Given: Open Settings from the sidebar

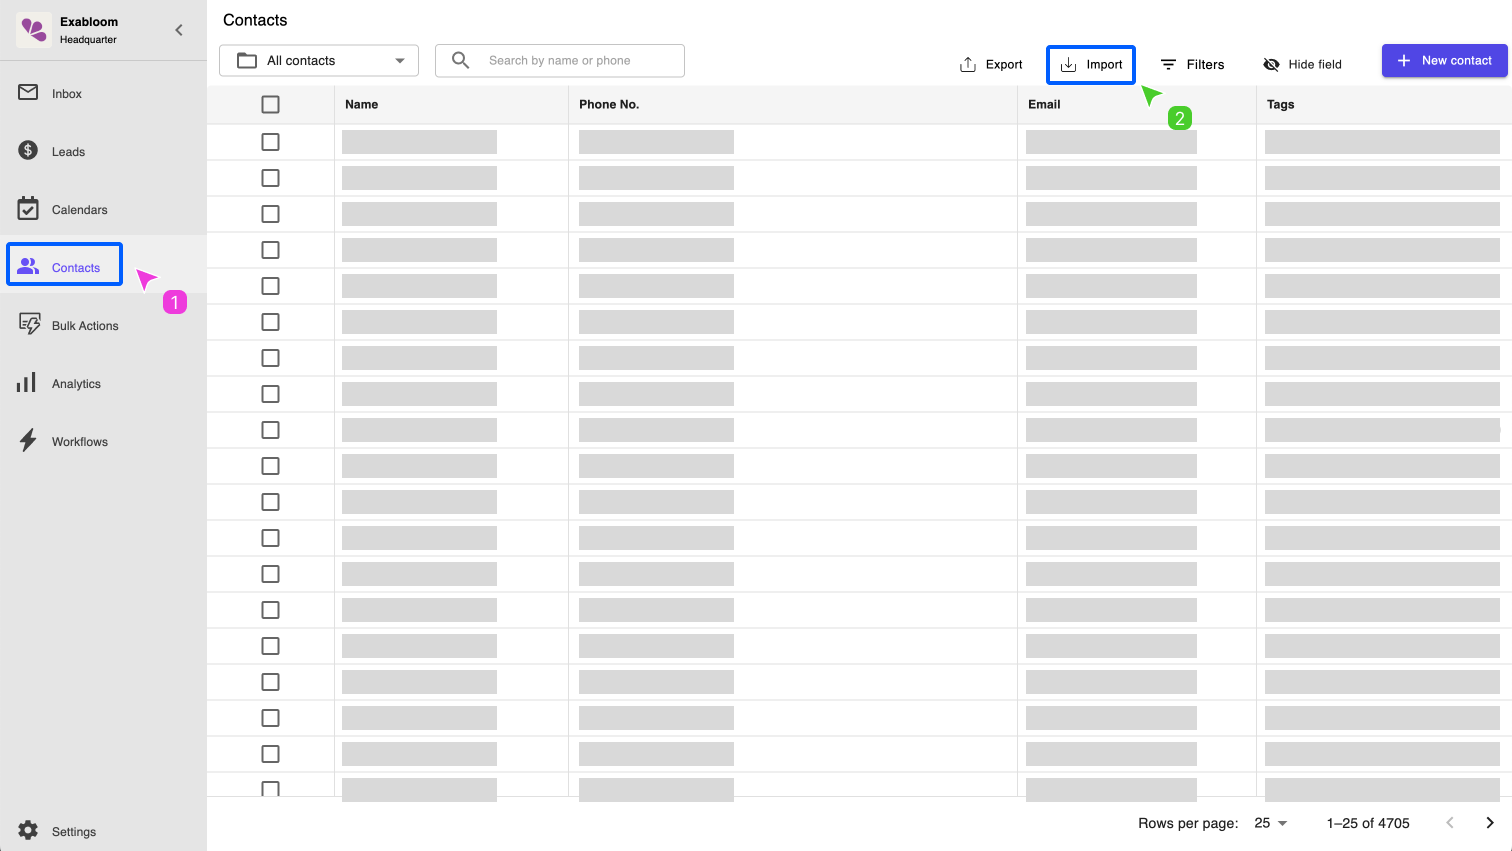Looking at the screenshot, I should pyautogui.click(x=74, y=831).
